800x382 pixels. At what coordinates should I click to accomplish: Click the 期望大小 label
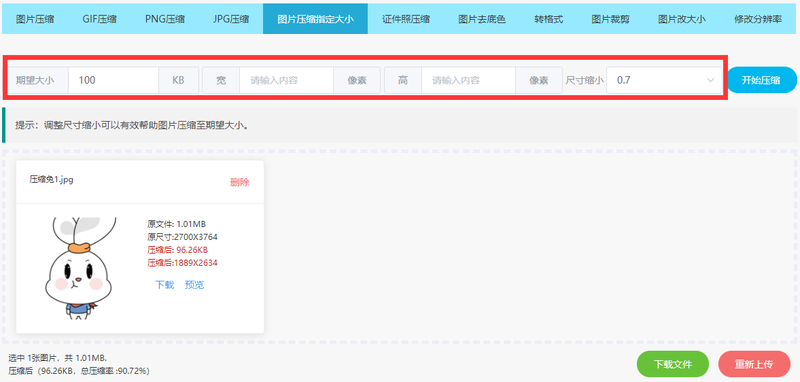[35, 80]
